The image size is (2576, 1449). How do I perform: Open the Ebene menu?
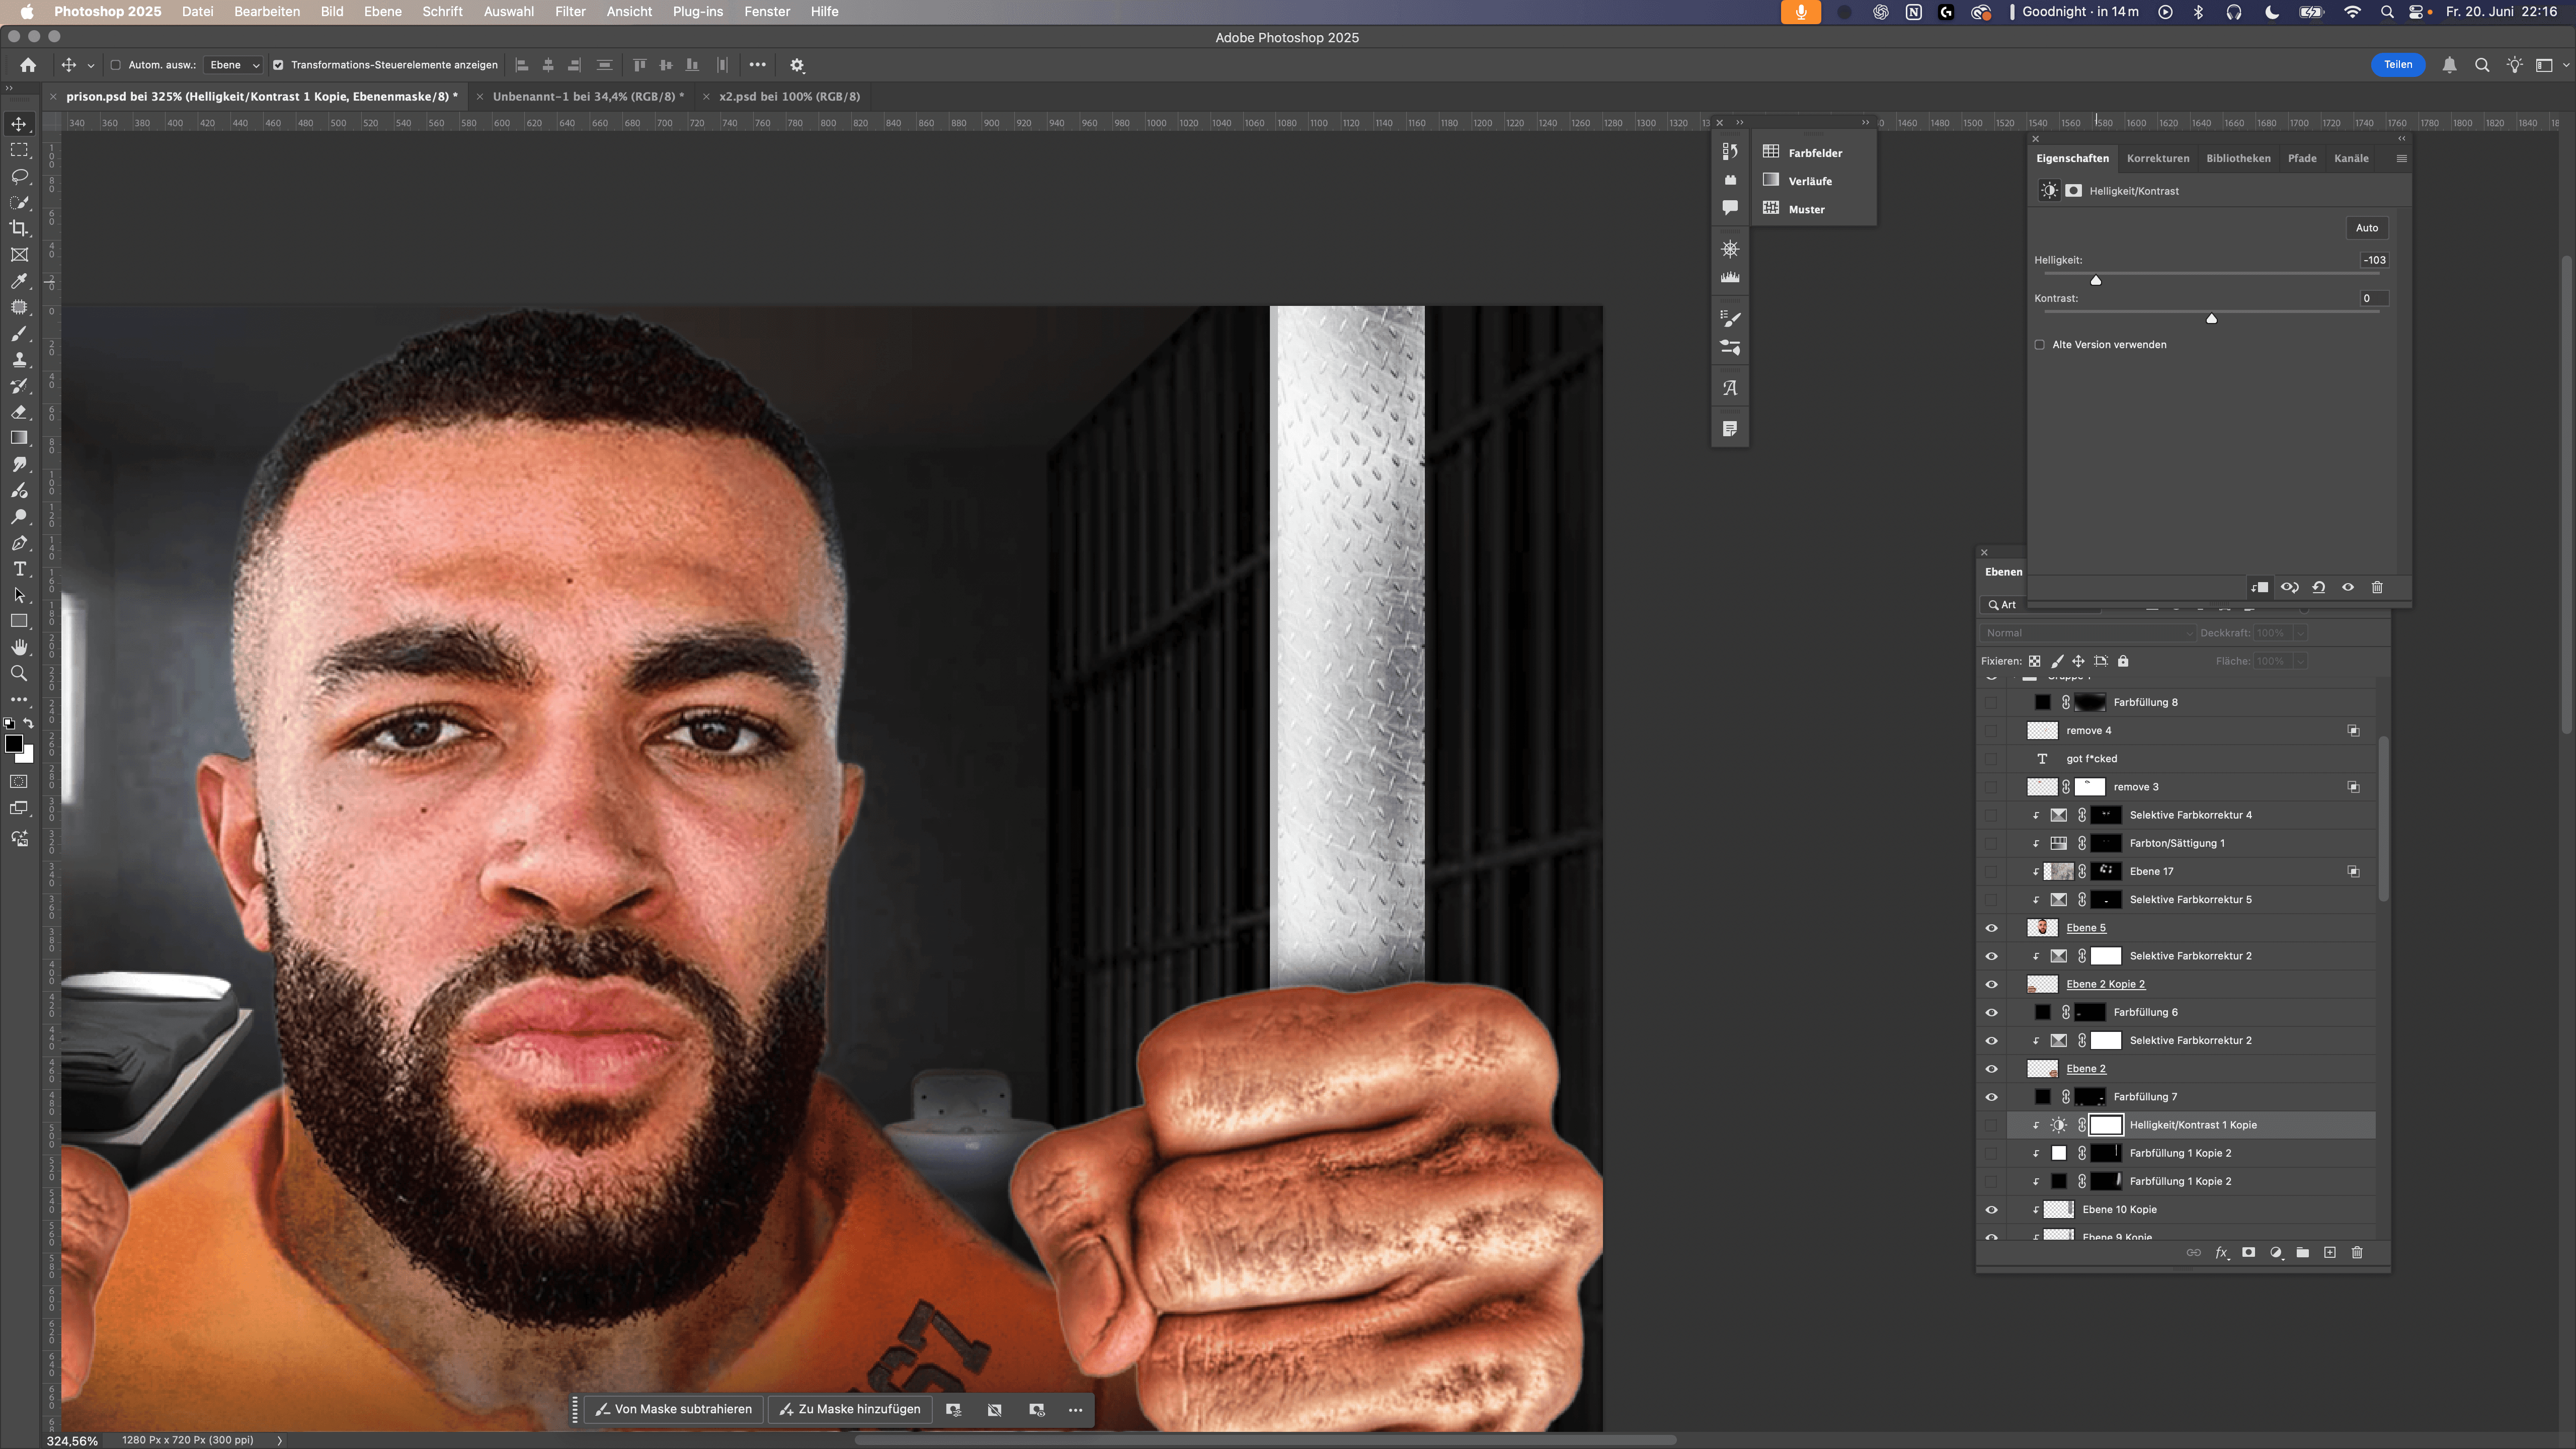[x=383, y=12]
